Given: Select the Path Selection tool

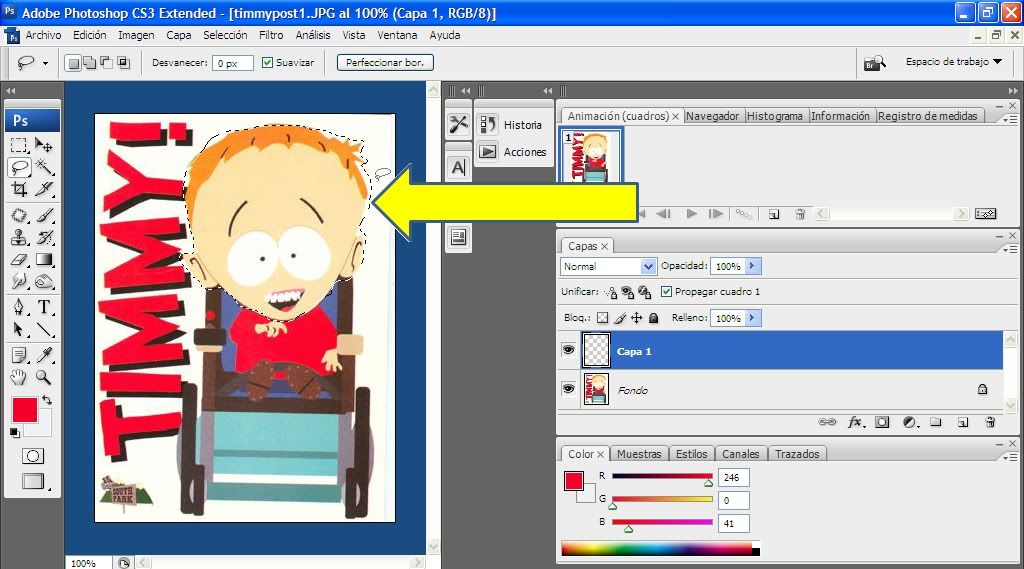Looking at the screenshot, I should click(x=19, y=329).
